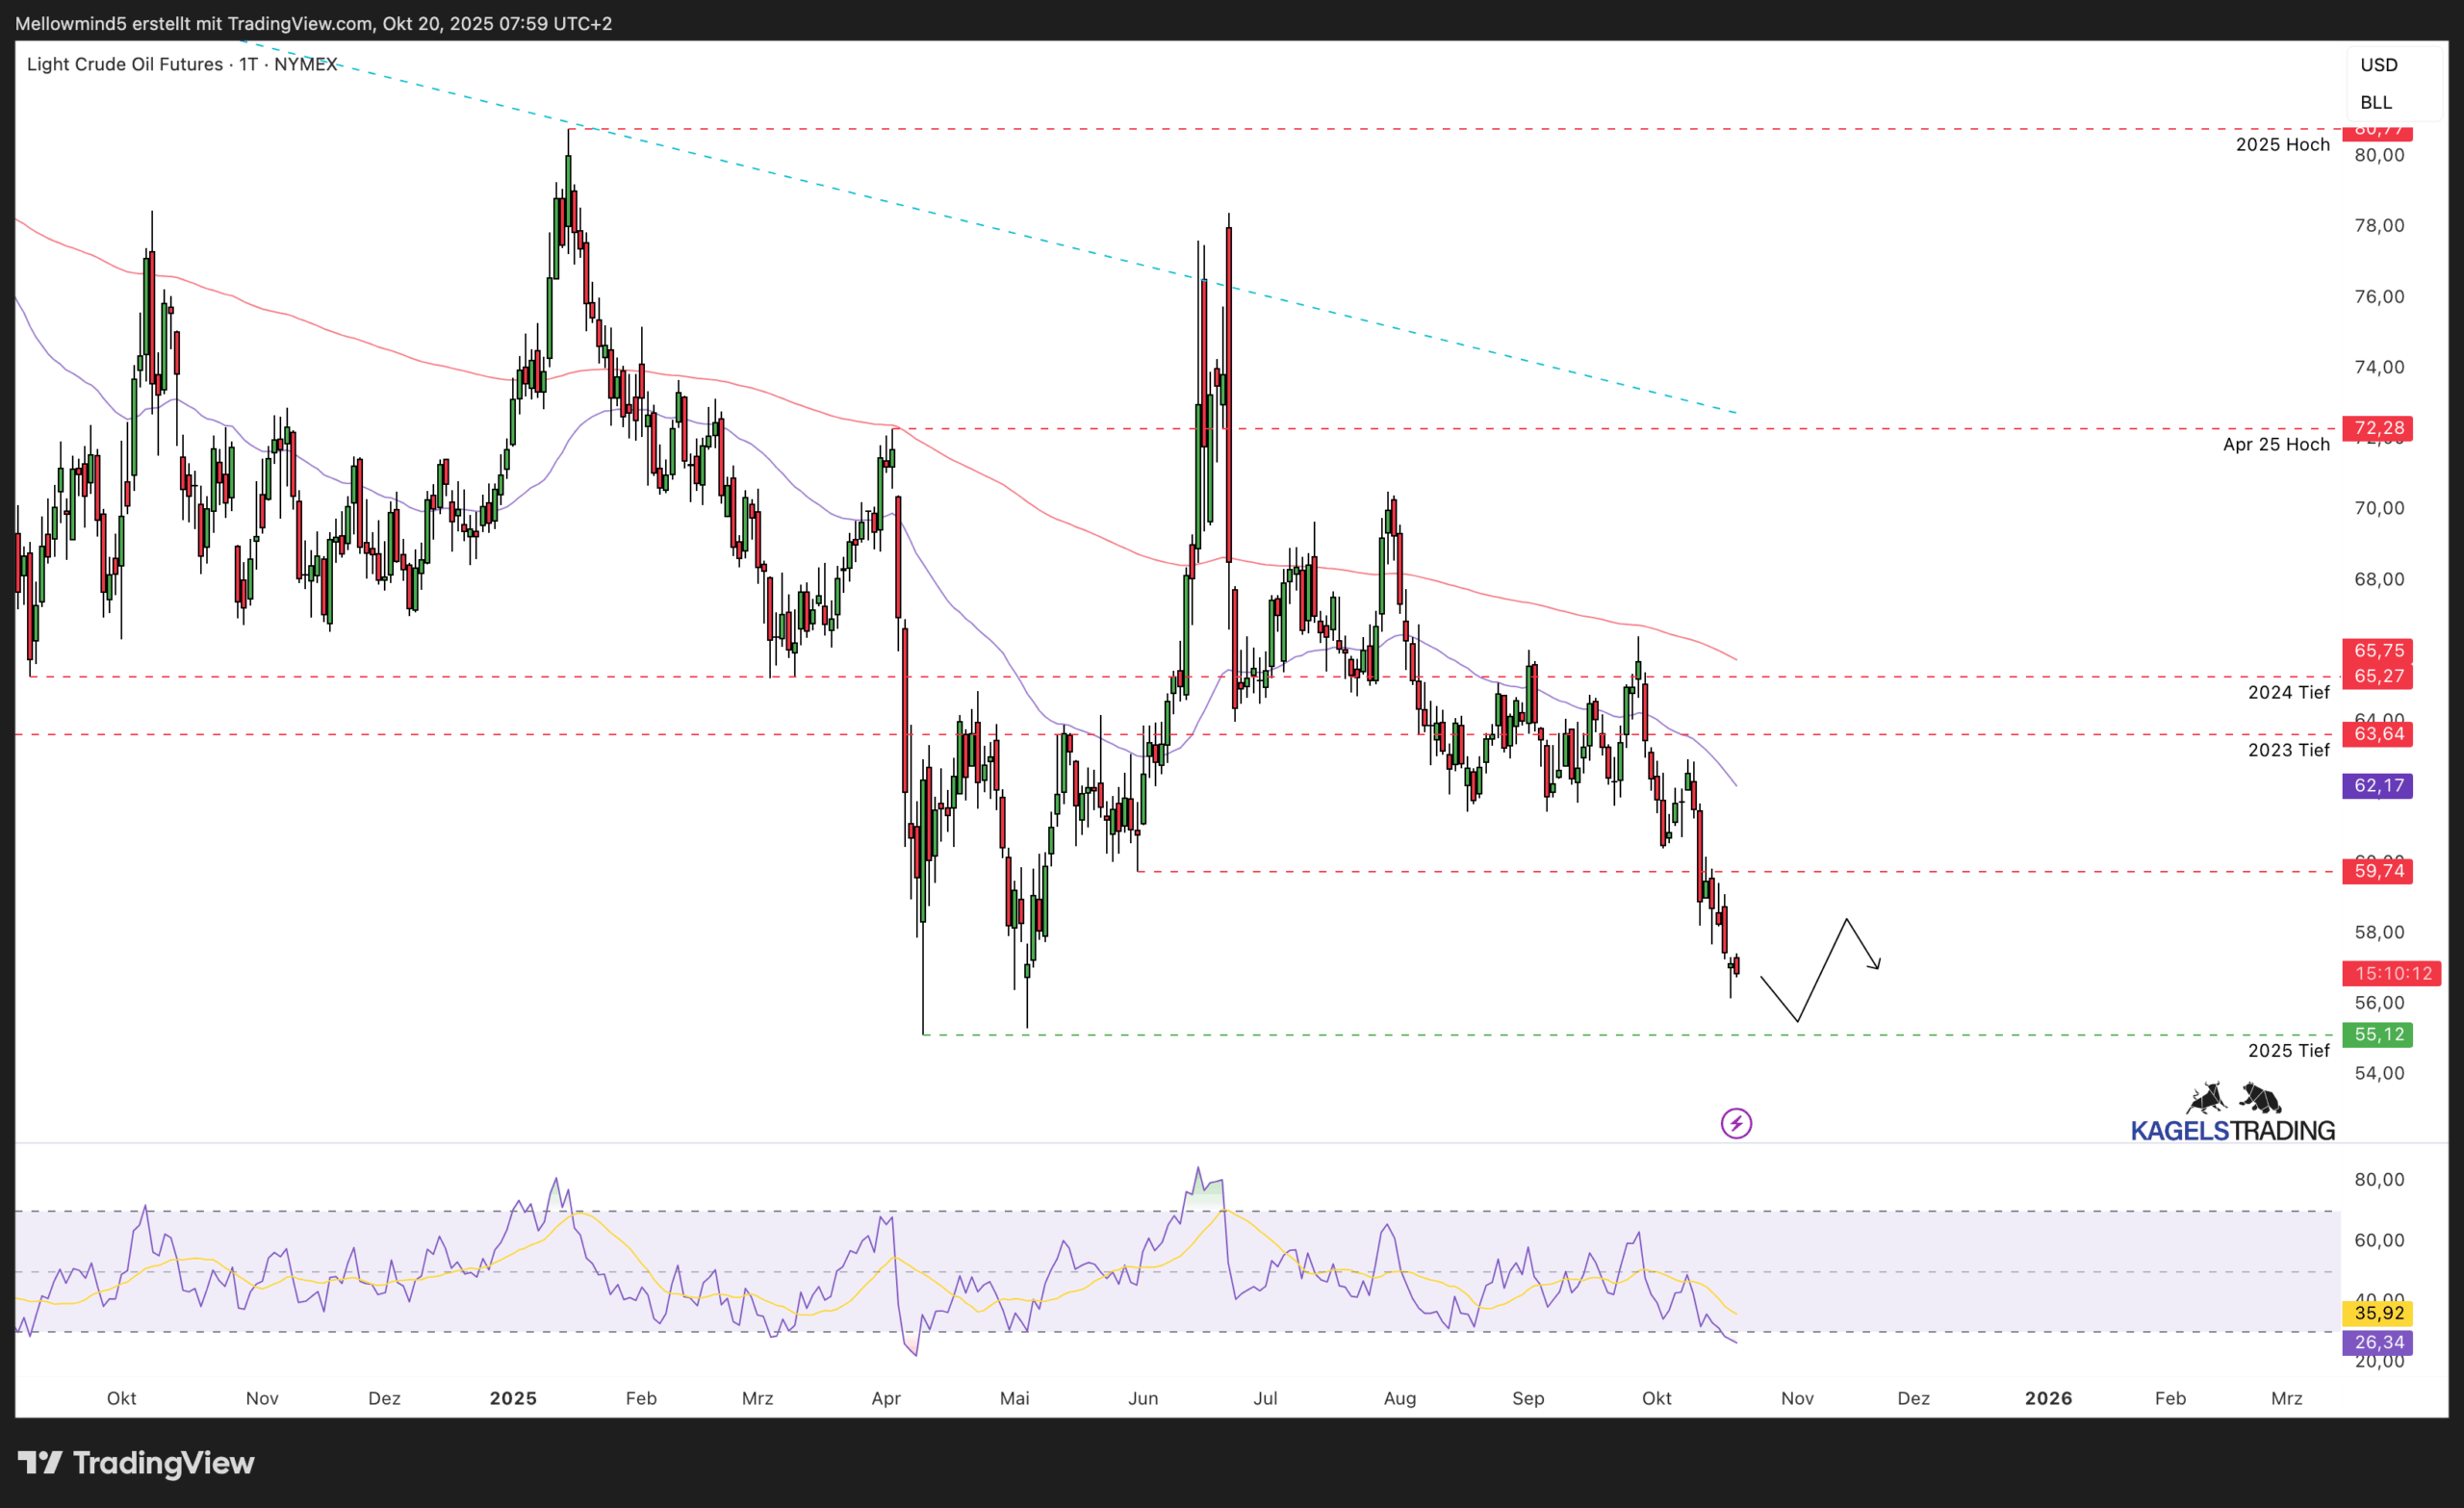Select the "2025 Hoch" text annotation
The image size is (2464, 1508).
coord(2282,145)
